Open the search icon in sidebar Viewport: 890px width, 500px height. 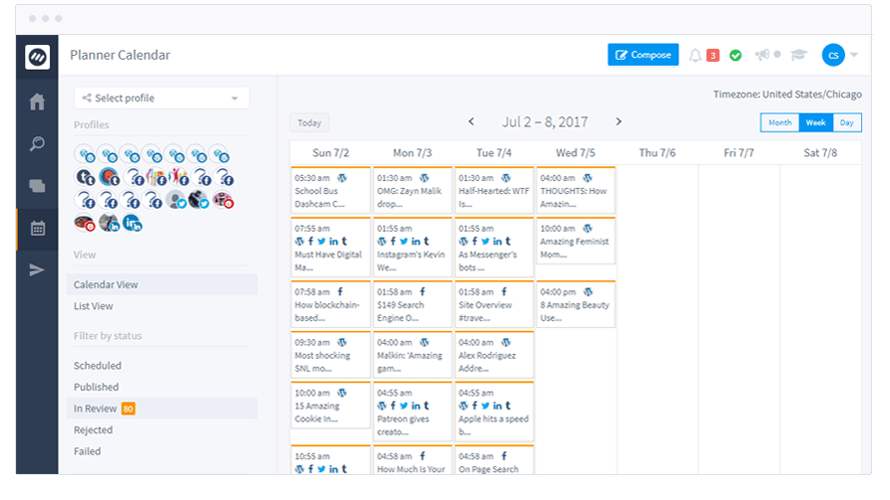tap(37, 144)
